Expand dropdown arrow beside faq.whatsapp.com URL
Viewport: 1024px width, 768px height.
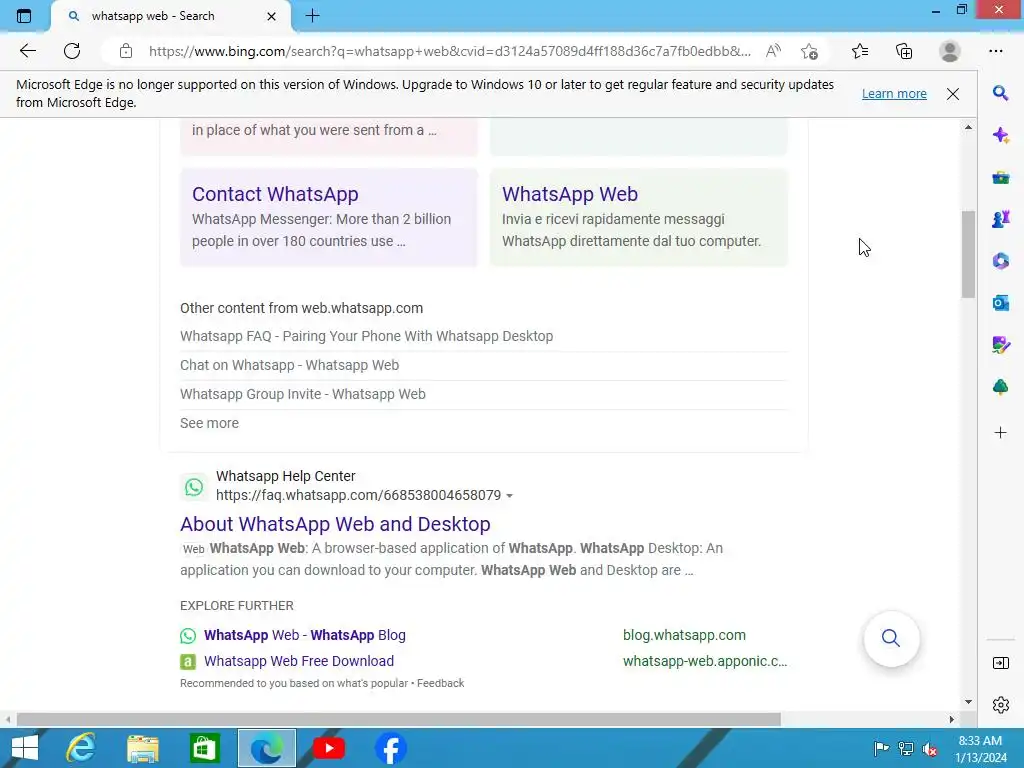509,496
